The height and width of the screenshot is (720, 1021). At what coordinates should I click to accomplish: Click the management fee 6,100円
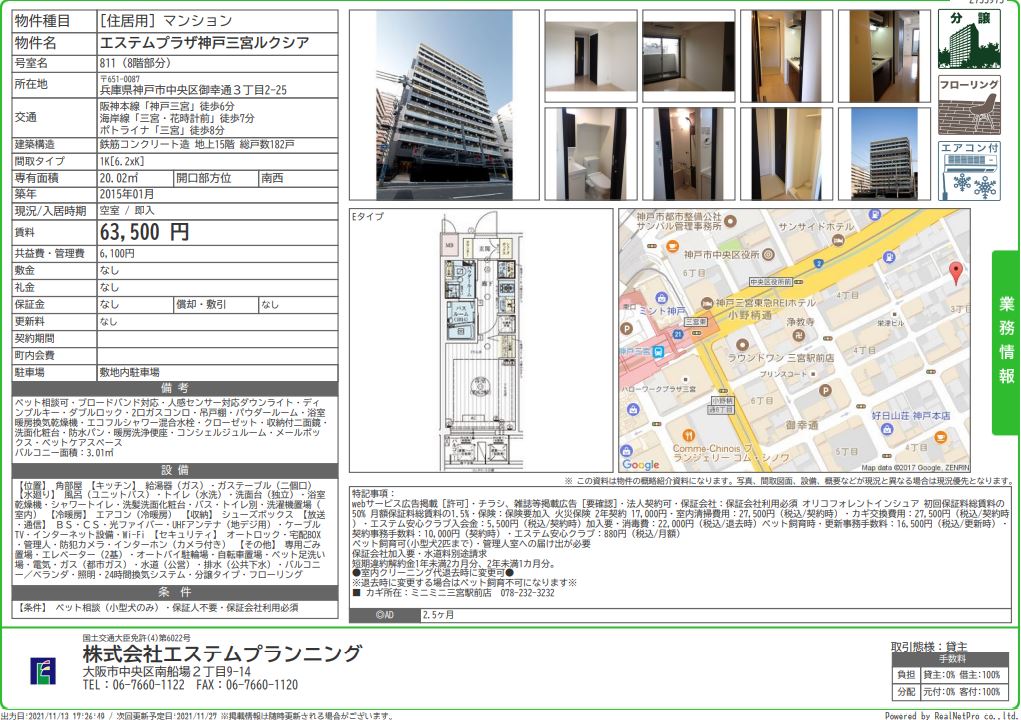click(x=117, y=253)
